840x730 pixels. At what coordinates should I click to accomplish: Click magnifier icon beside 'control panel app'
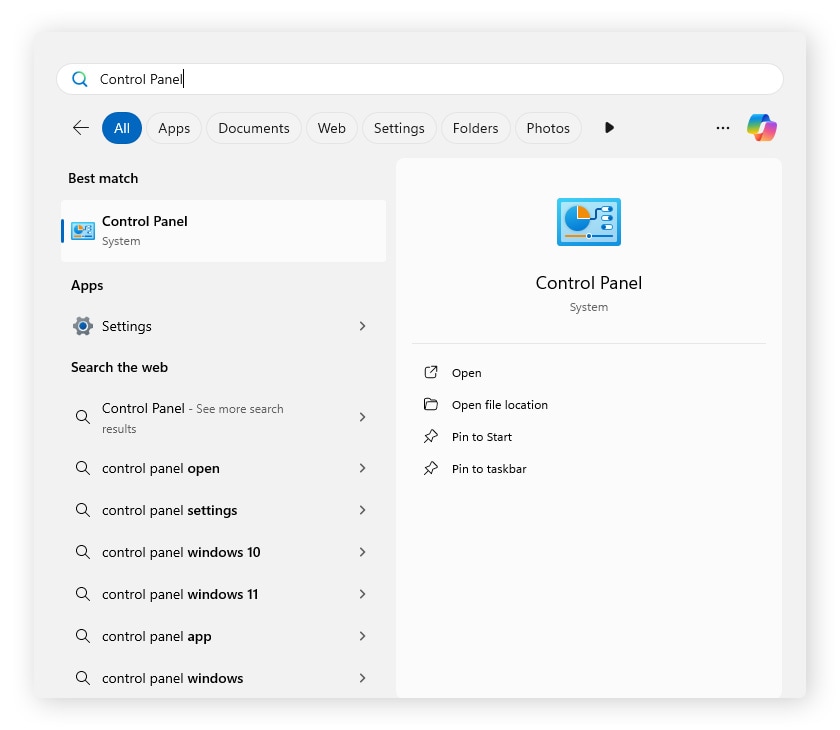coord(82,636)
